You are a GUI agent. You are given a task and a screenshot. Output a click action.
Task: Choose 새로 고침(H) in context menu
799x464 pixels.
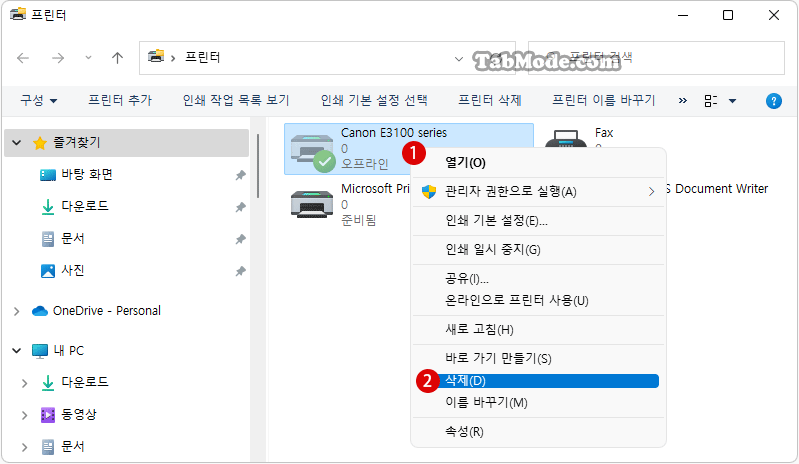click(538, 330)
